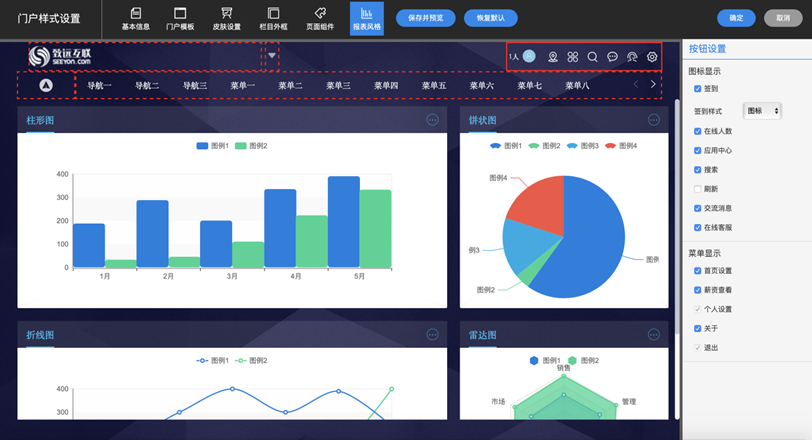Switch to the 皮肤设置 tab
This screenshot has width=812, height=440.
pos(227,18)
